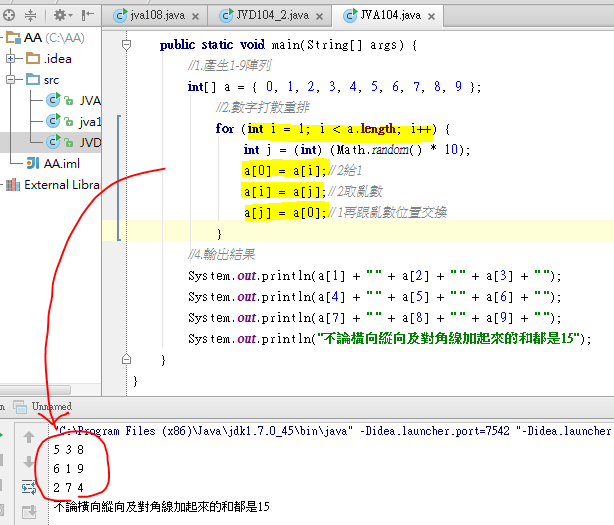Collapse the src folder node
This screenshot has width=614, height=525.
[x=11, y=80]
